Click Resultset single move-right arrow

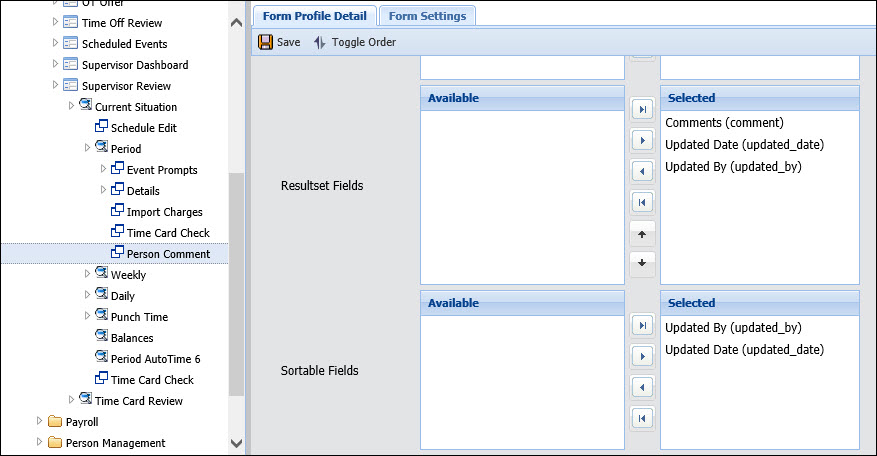(x=643, y=140)
